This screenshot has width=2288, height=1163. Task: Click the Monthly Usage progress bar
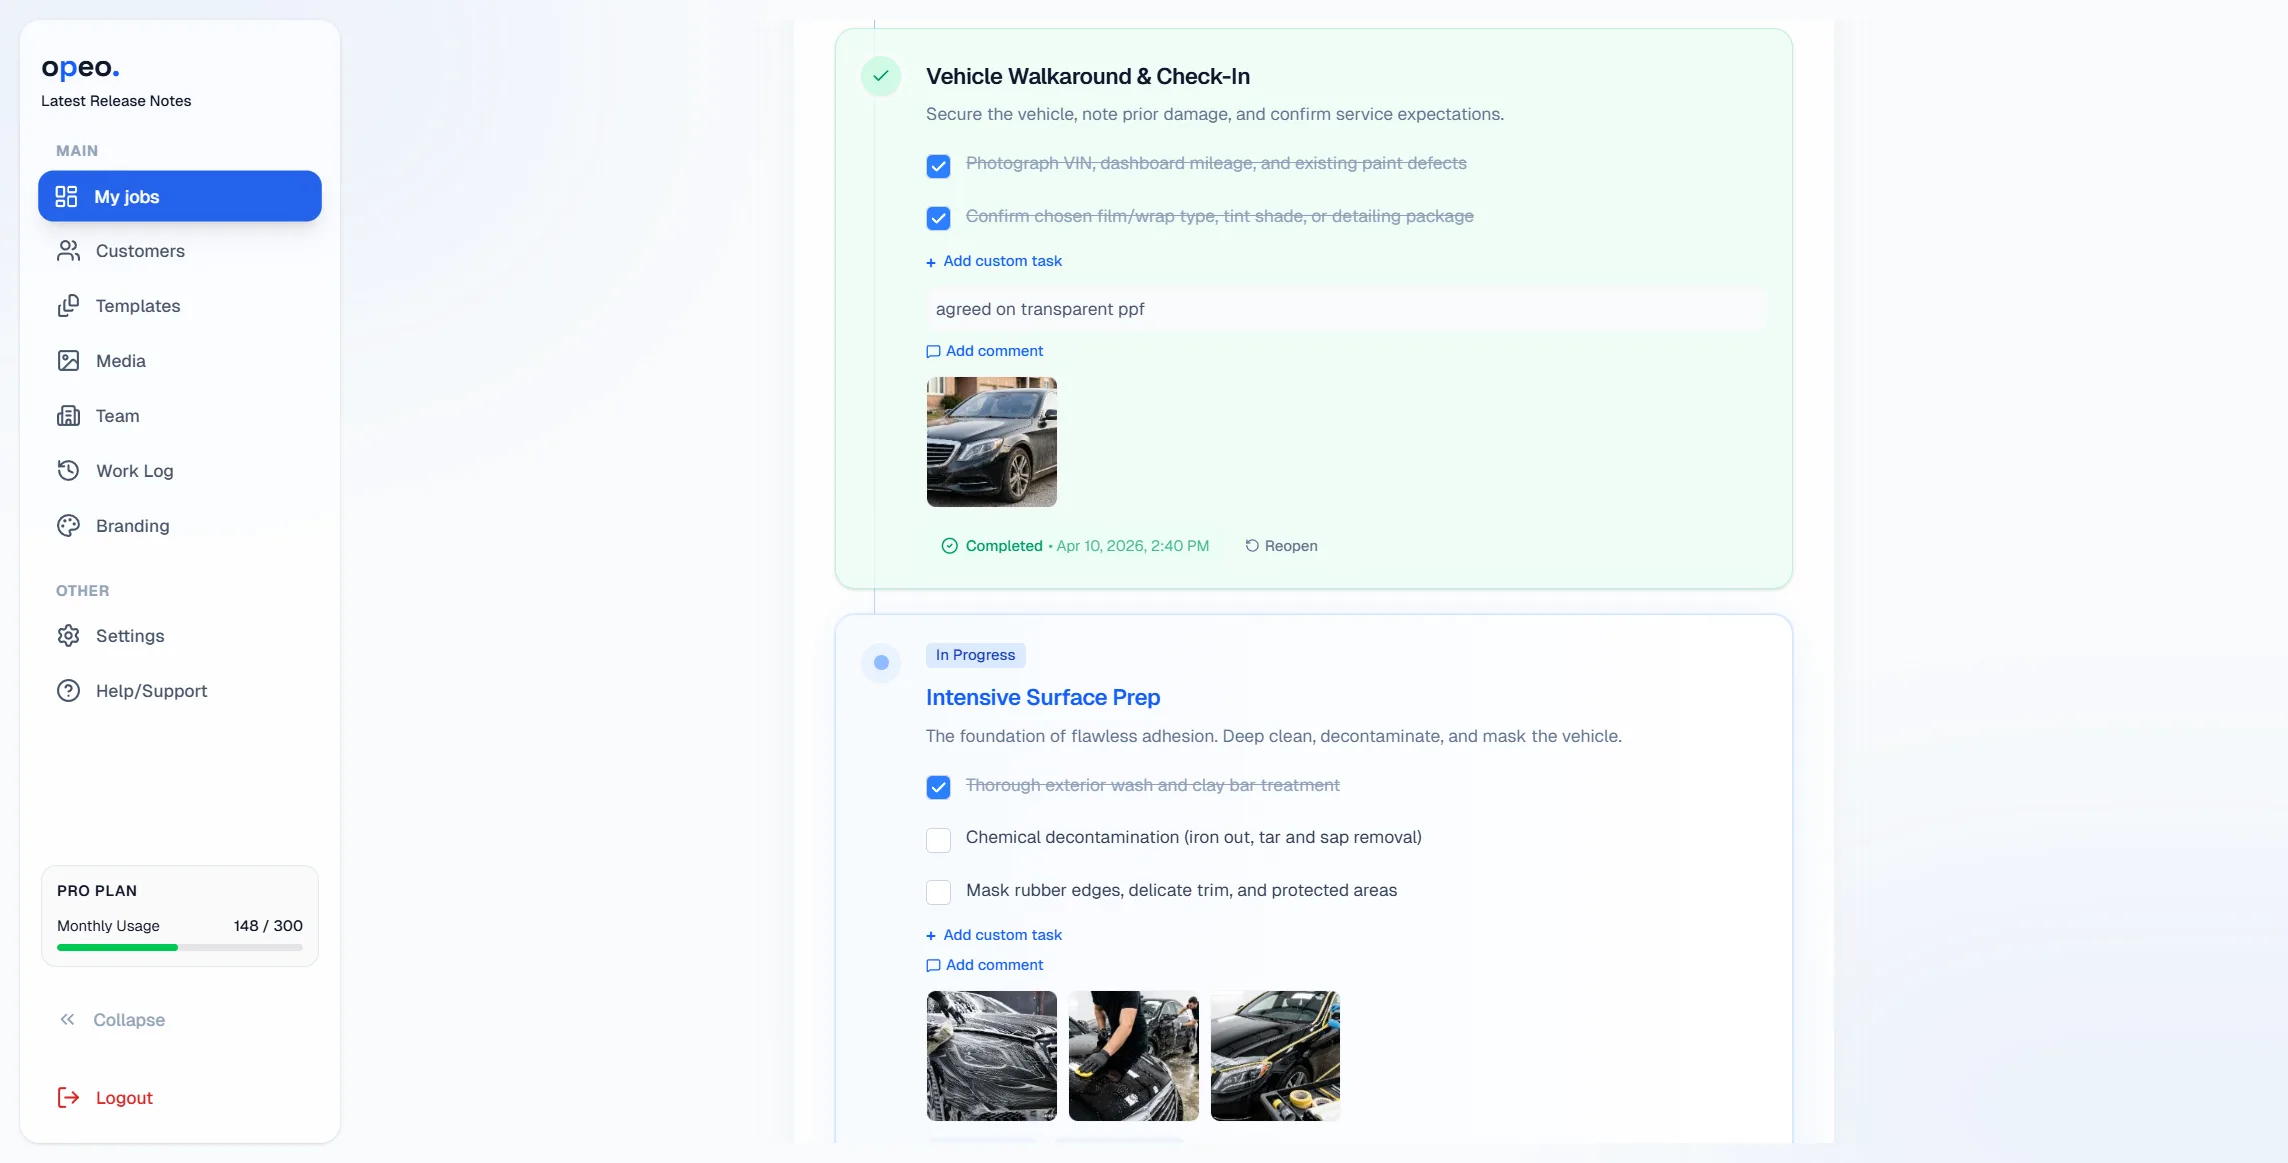[x=180, y=947]
